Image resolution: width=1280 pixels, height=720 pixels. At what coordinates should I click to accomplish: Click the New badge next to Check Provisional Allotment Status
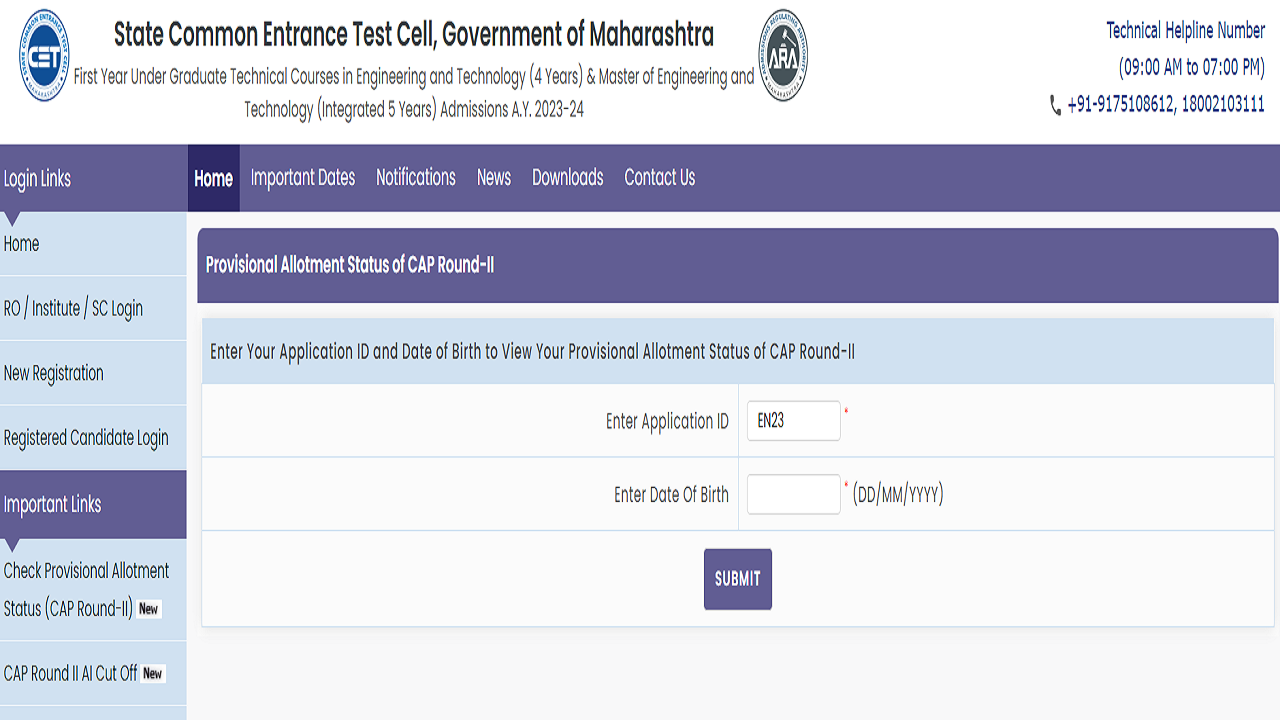click(148, 609)
